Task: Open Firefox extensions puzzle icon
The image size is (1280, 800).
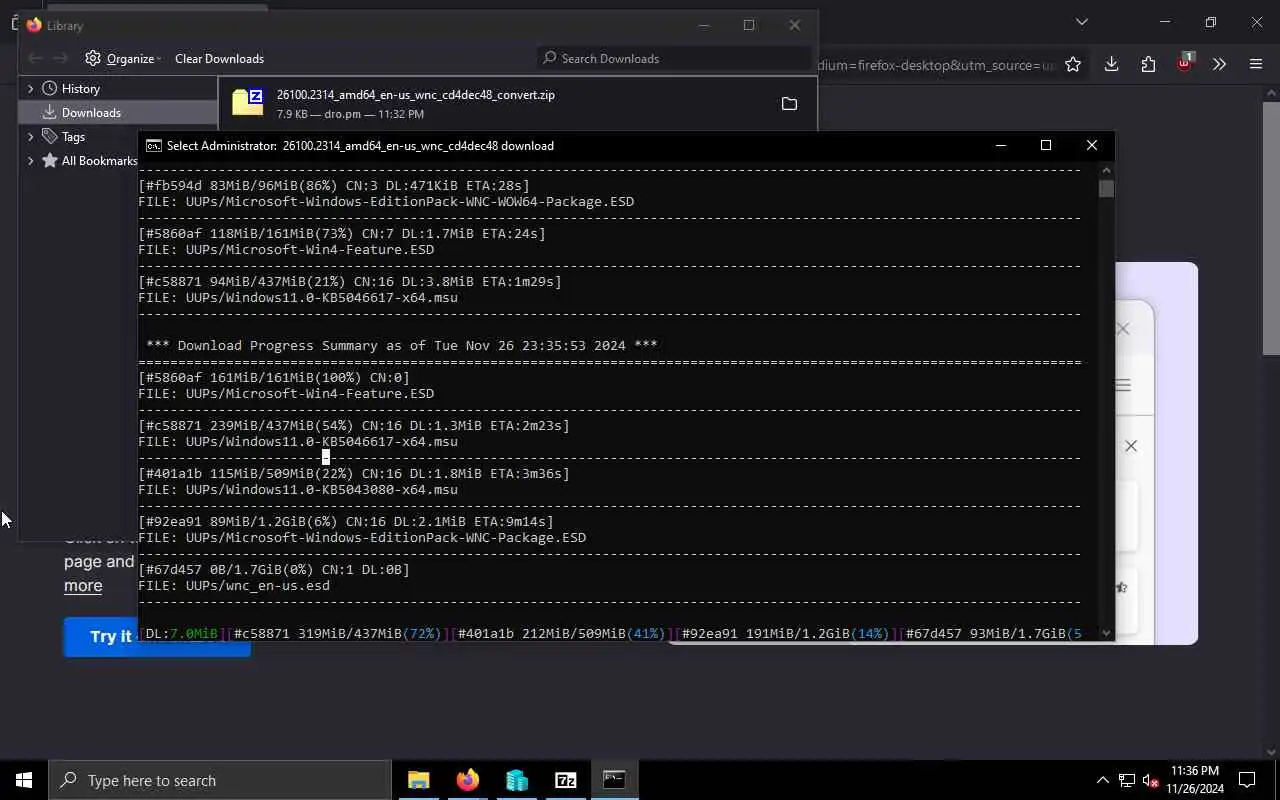Action: click(1148, 64)
